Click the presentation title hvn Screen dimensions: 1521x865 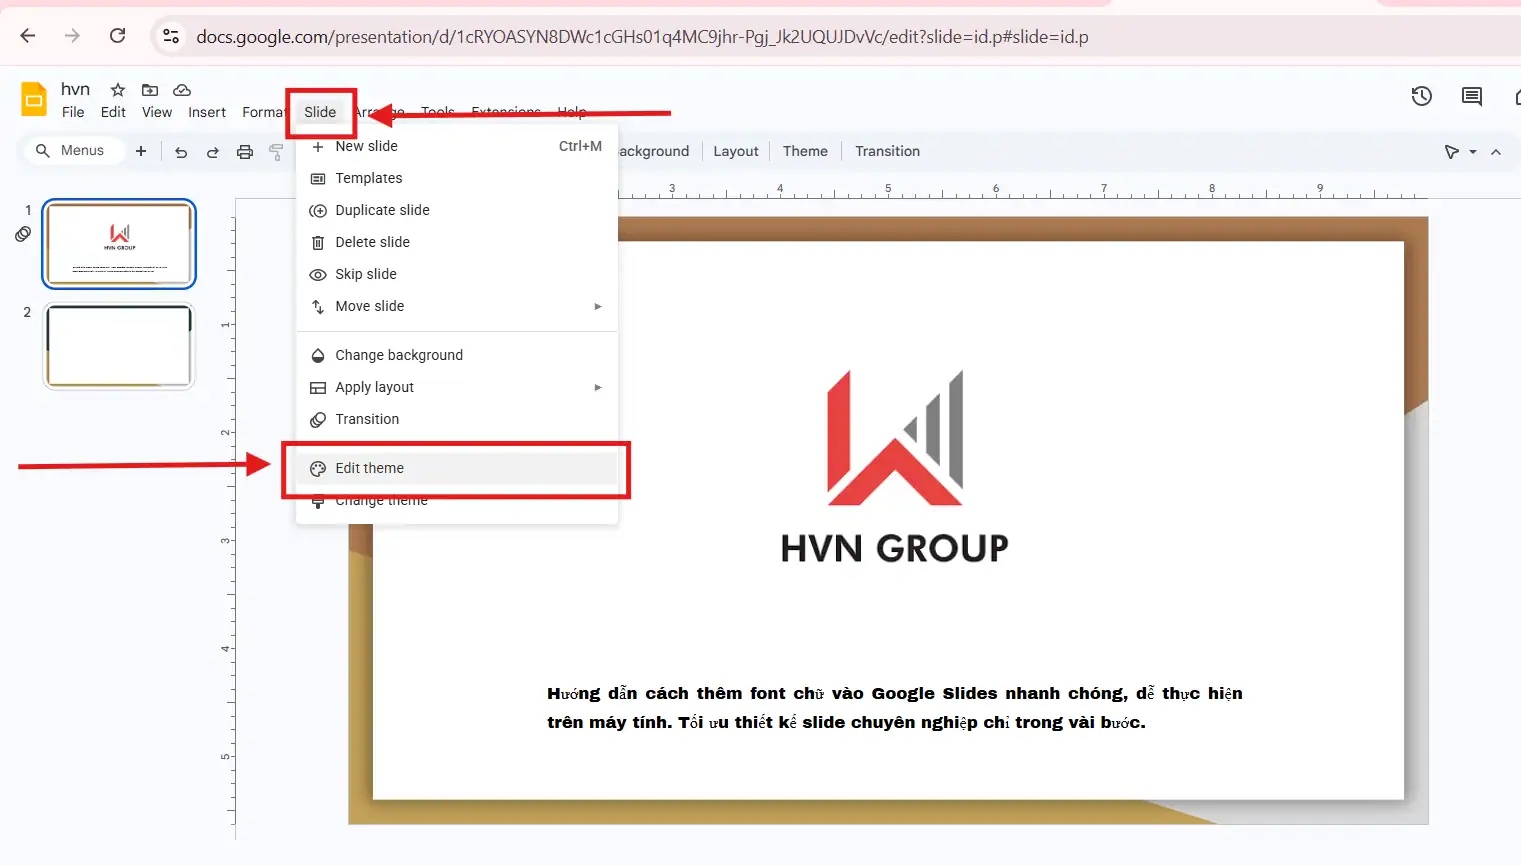(75, 89)
